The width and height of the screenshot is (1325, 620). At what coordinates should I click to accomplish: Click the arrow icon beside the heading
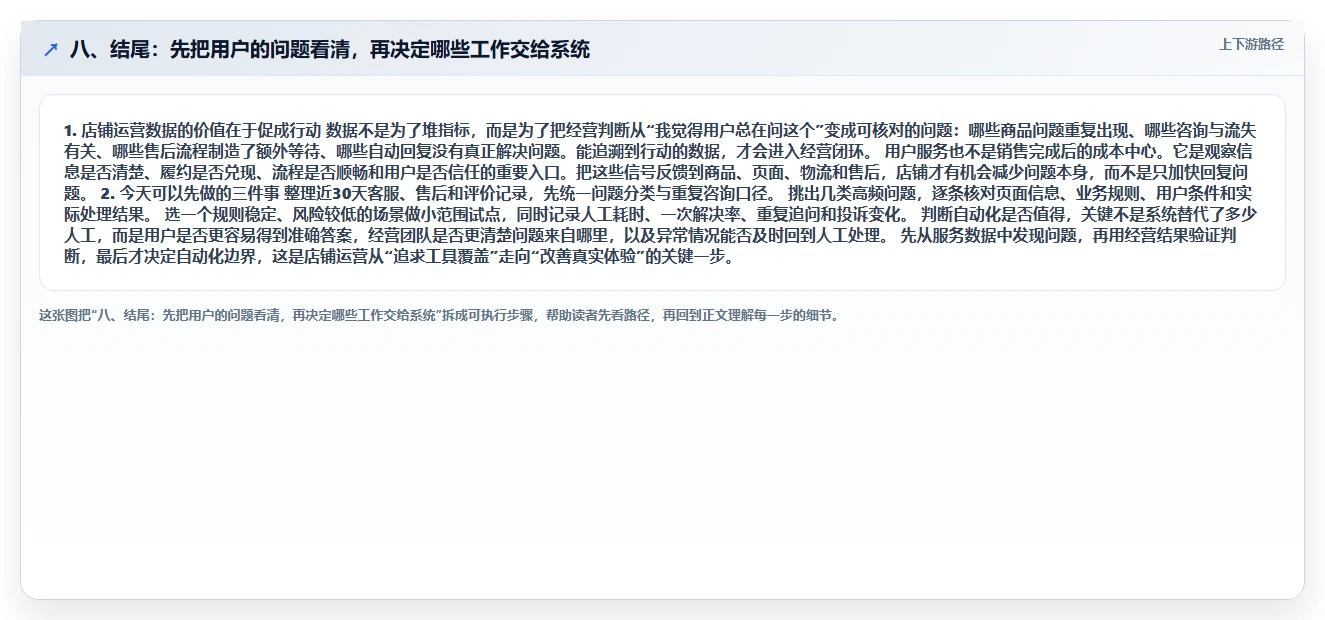[x=51, y=50]
